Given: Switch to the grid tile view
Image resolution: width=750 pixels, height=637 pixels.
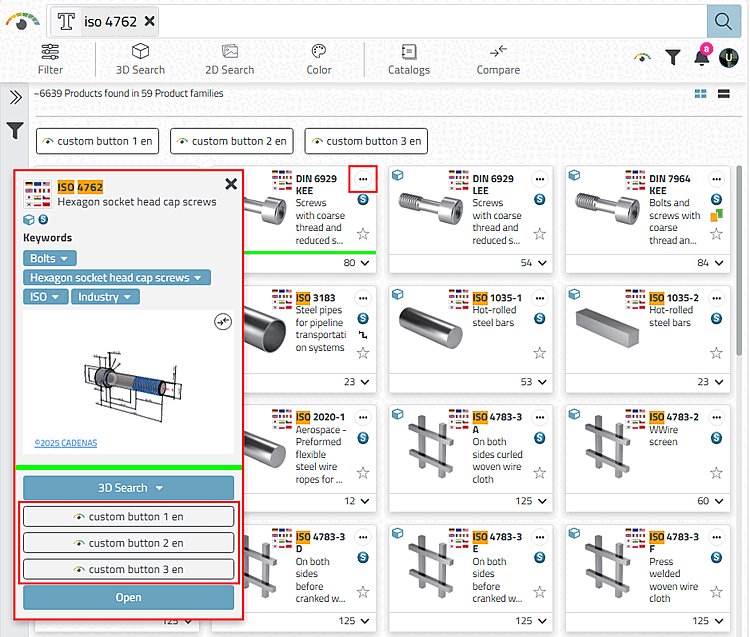Looking at the screenshot, I should coord(701,94).
